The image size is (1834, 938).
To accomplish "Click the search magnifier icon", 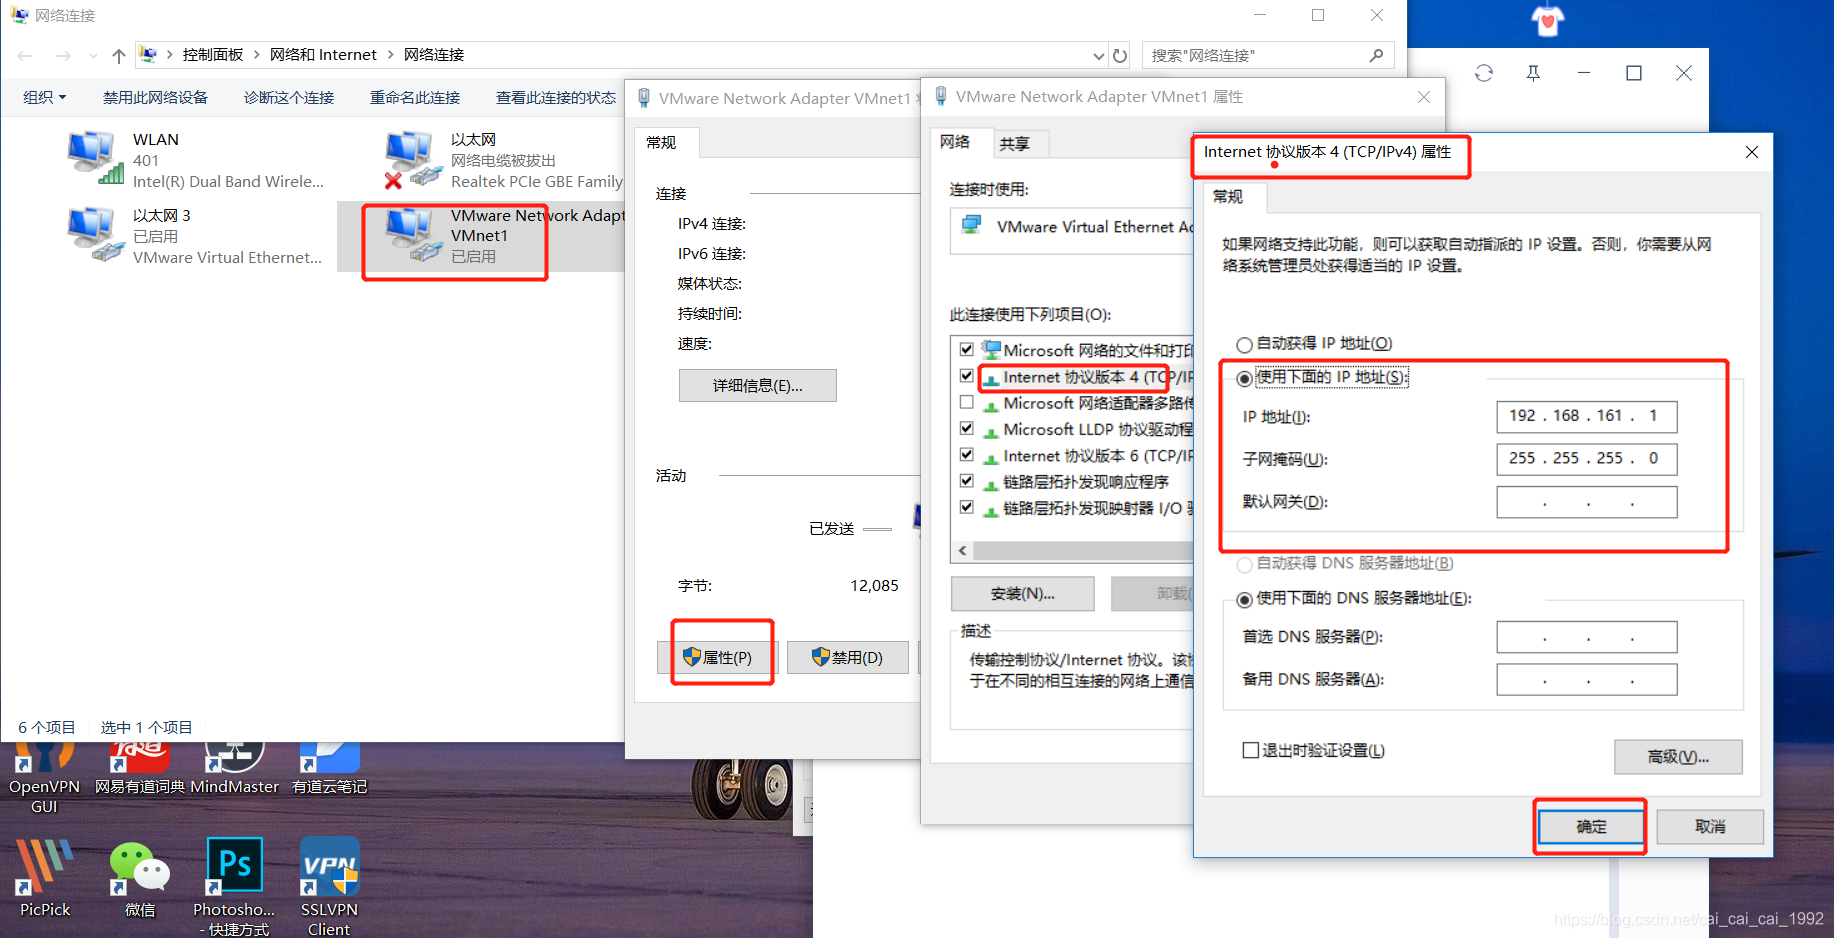I will 1376,55.
